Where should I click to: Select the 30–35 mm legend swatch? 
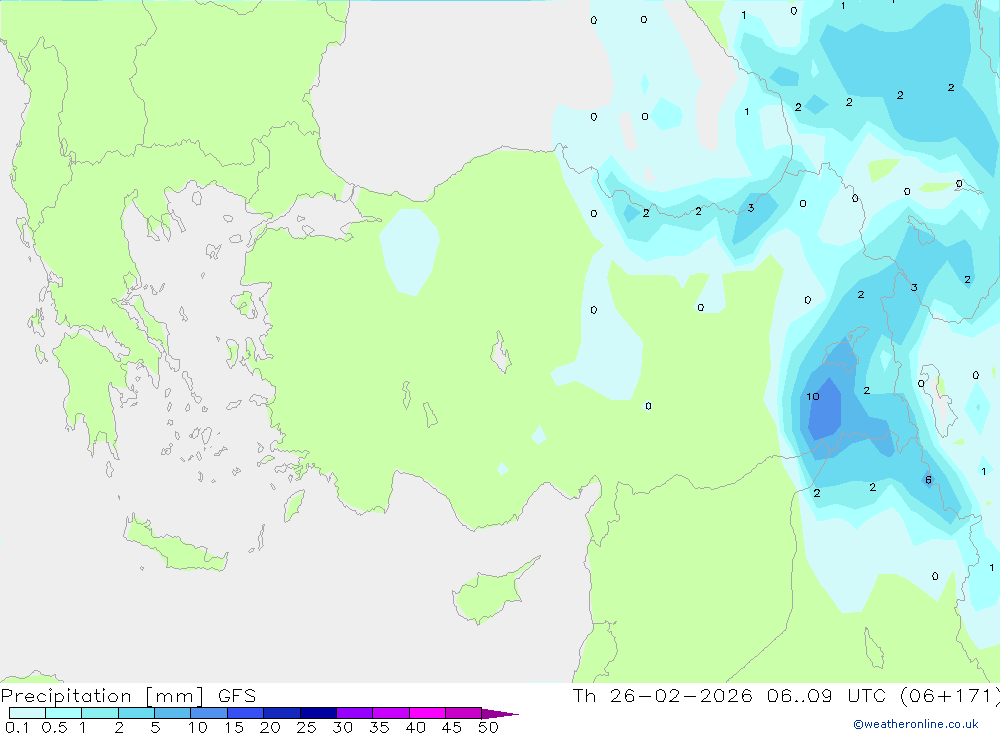tap(355, 713)
